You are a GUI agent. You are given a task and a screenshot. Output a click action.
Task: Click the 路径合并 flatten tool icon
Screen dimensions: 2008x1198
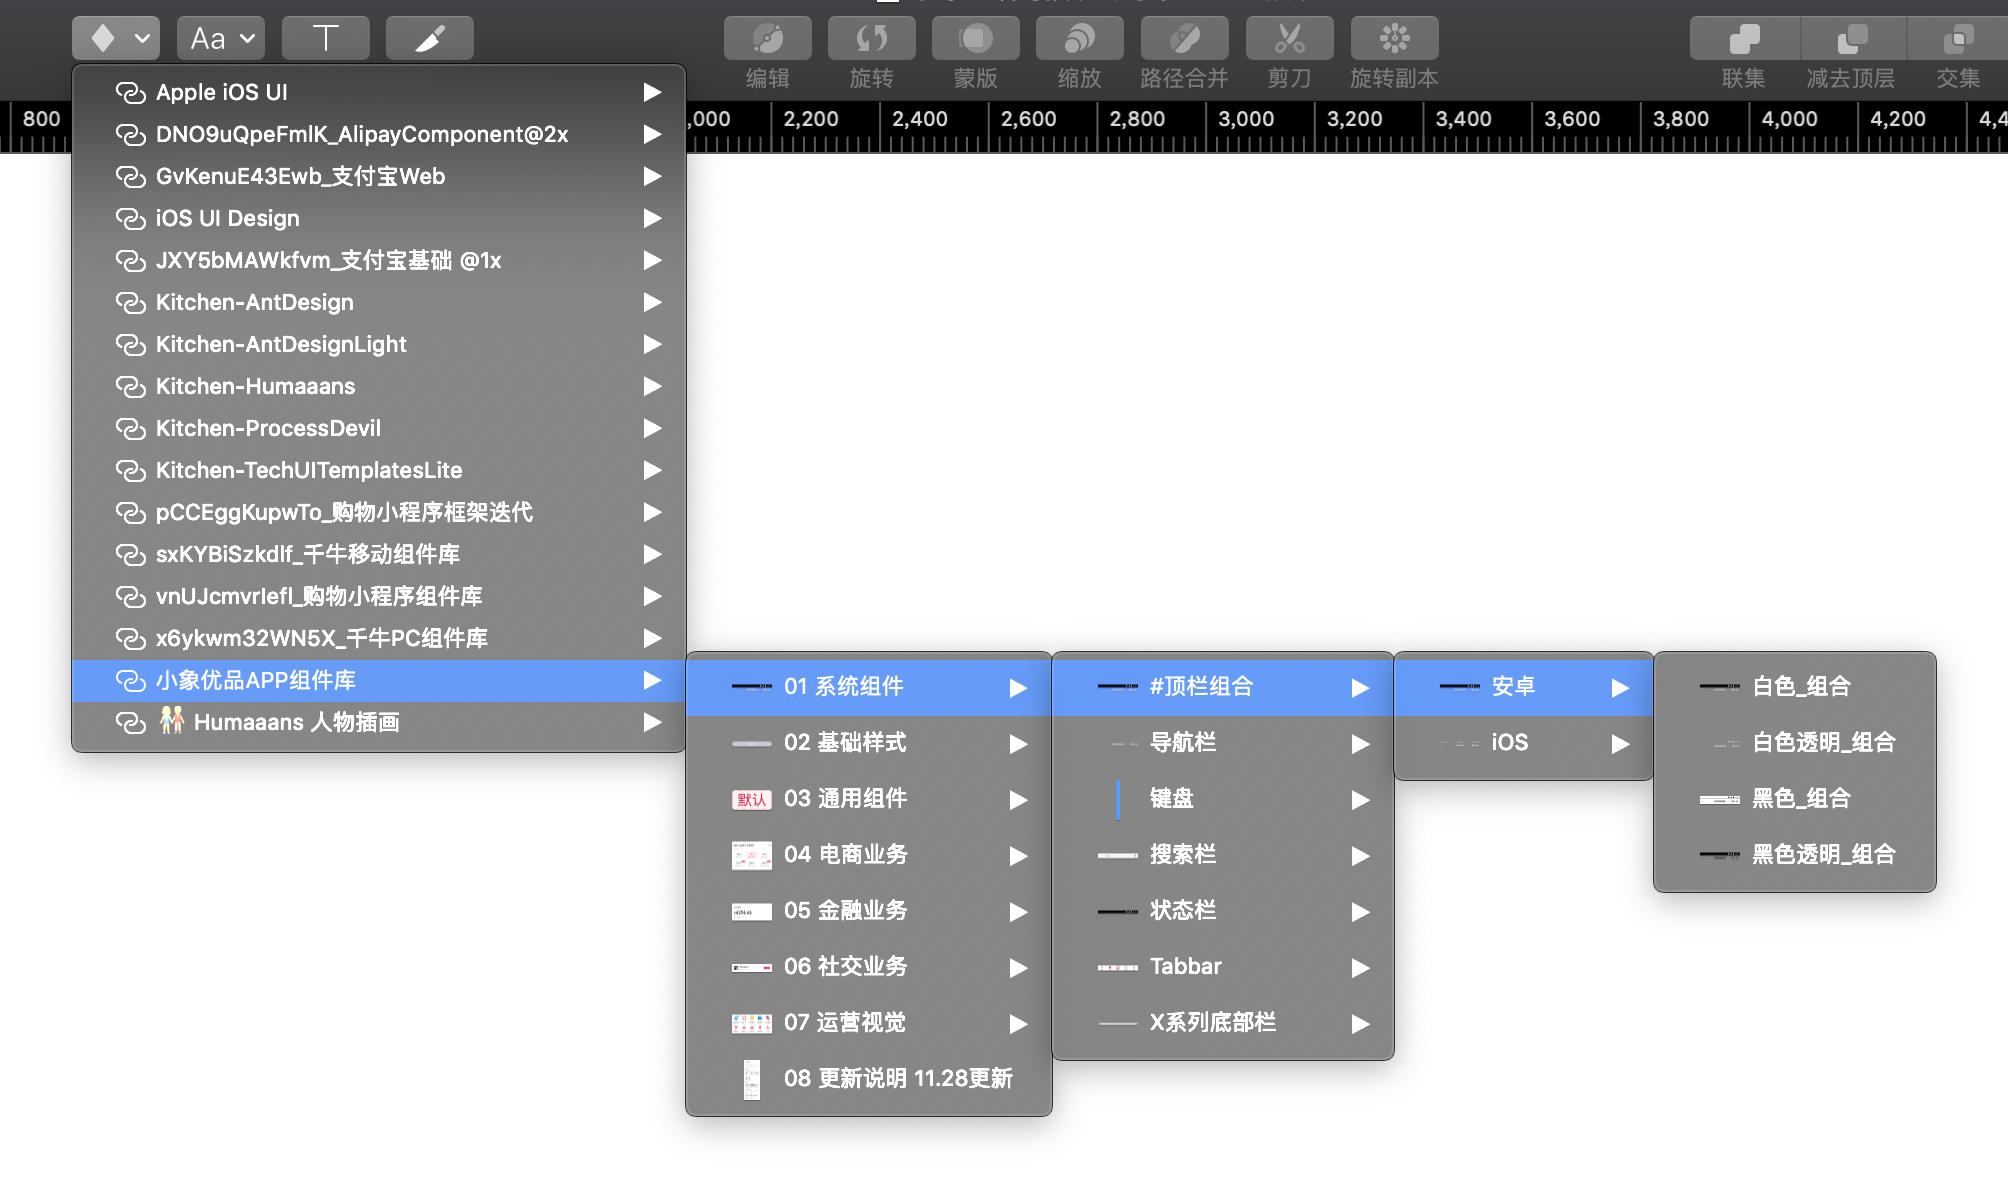click(1184, 38)
